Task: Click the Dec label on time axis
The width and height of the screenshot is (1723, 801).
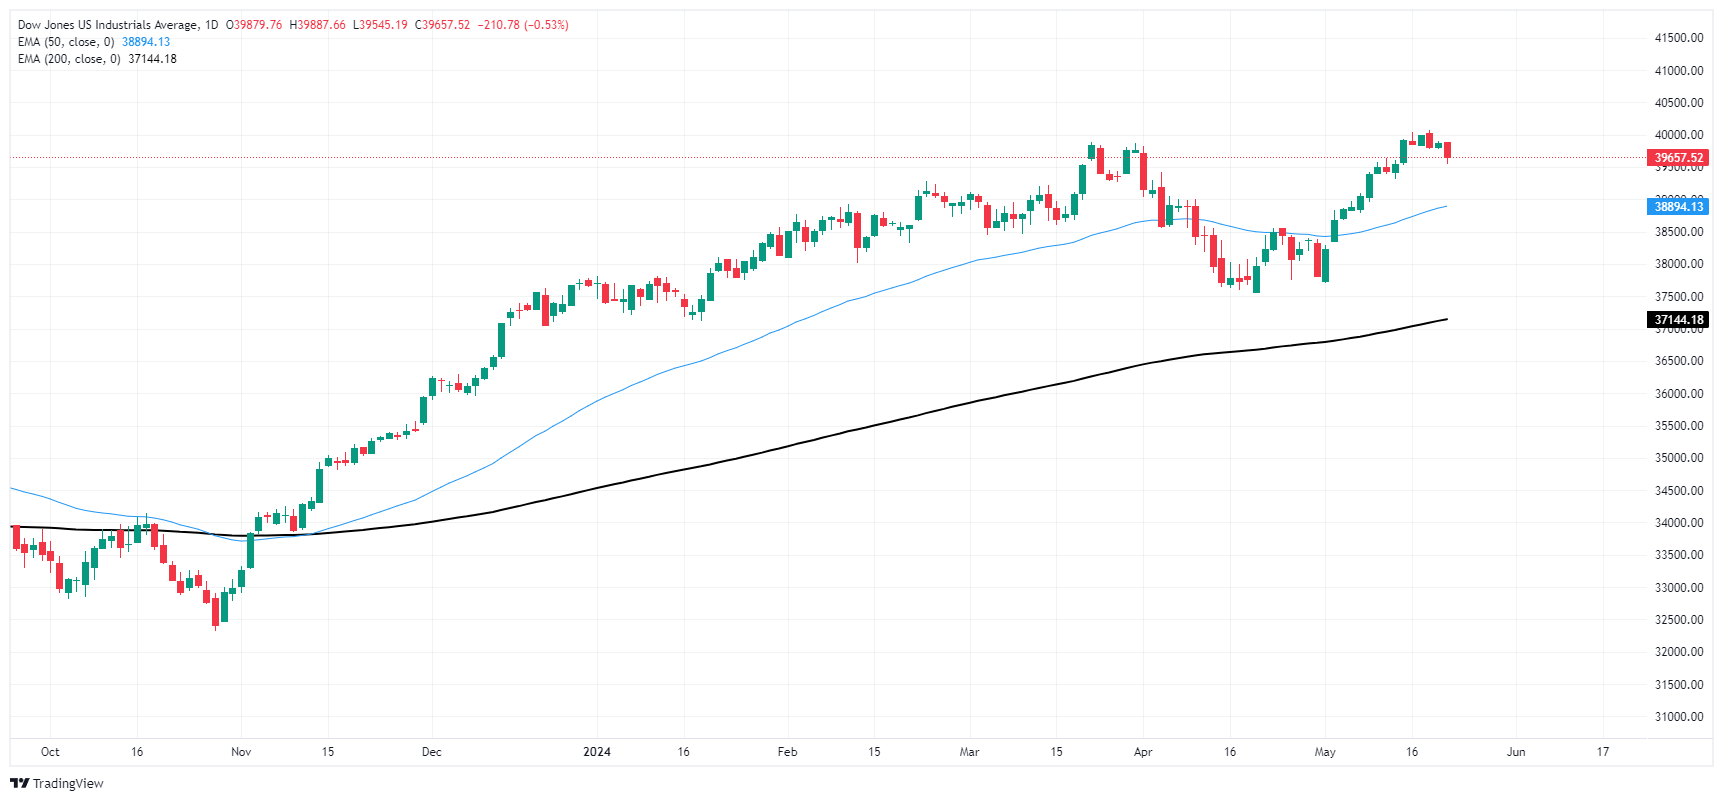Action: (x=431, y=752)
